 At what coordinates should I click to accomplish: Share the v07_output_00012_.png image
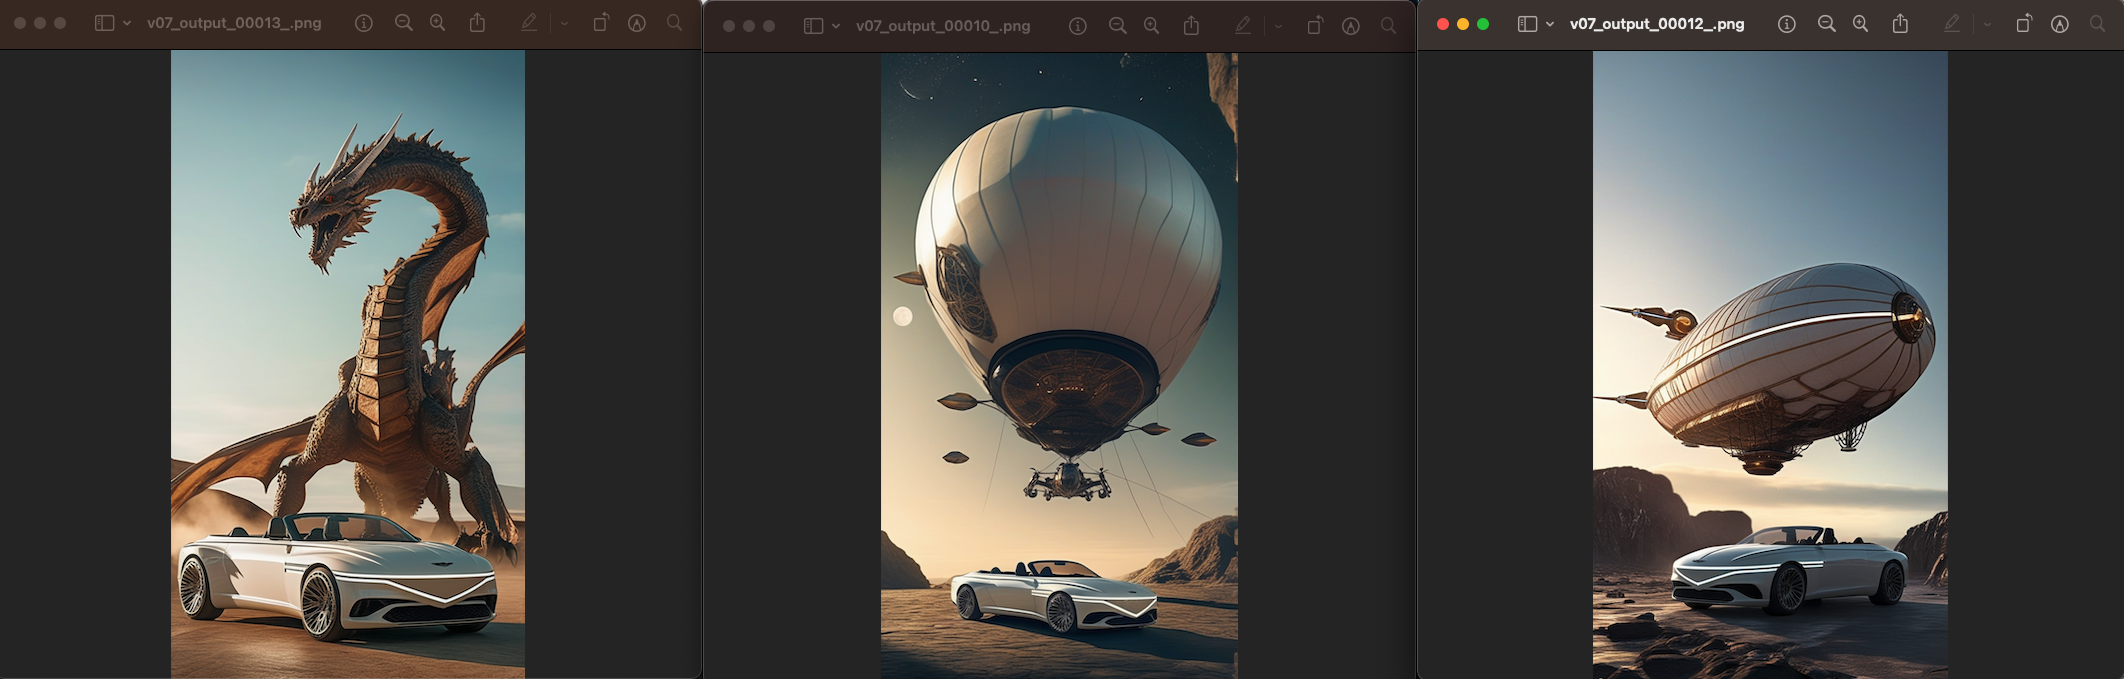(x=1901, y=23)
